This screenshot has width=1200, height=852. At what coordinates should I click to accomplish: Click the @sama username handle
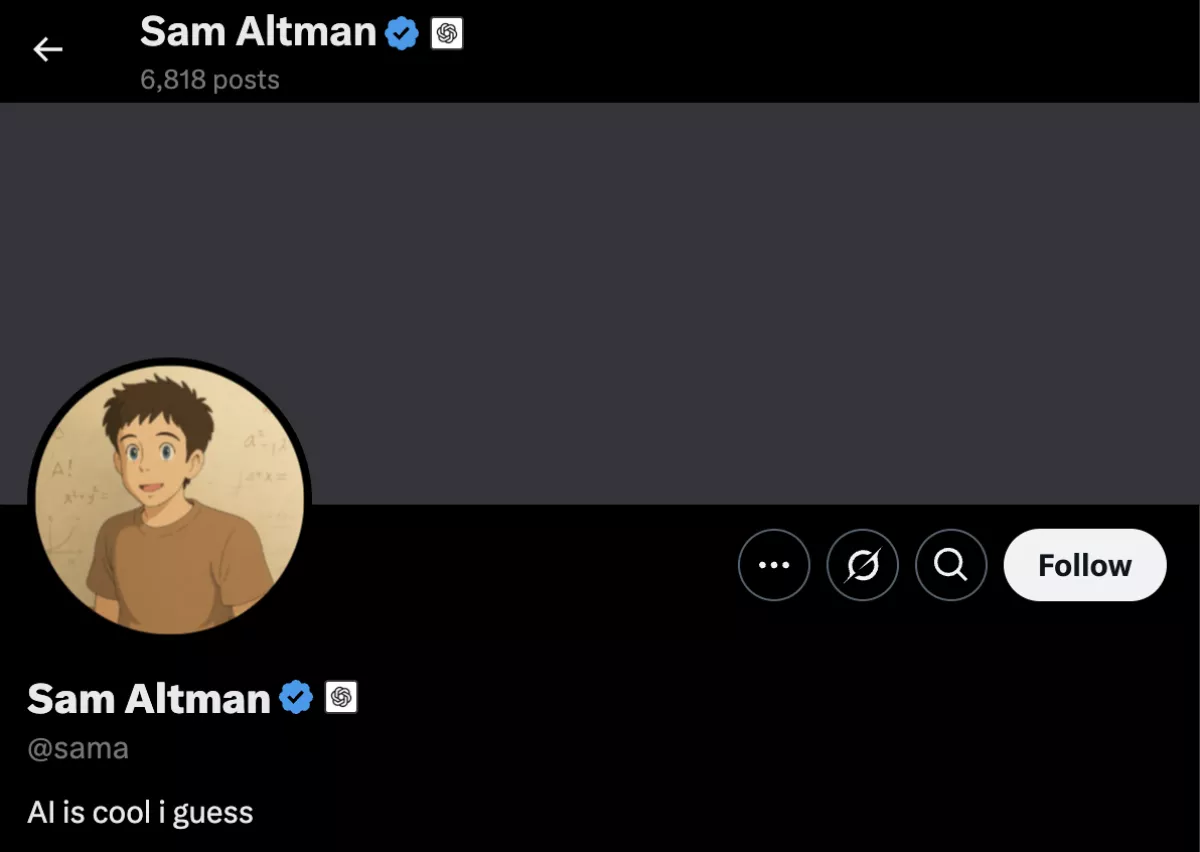[77, 747]
